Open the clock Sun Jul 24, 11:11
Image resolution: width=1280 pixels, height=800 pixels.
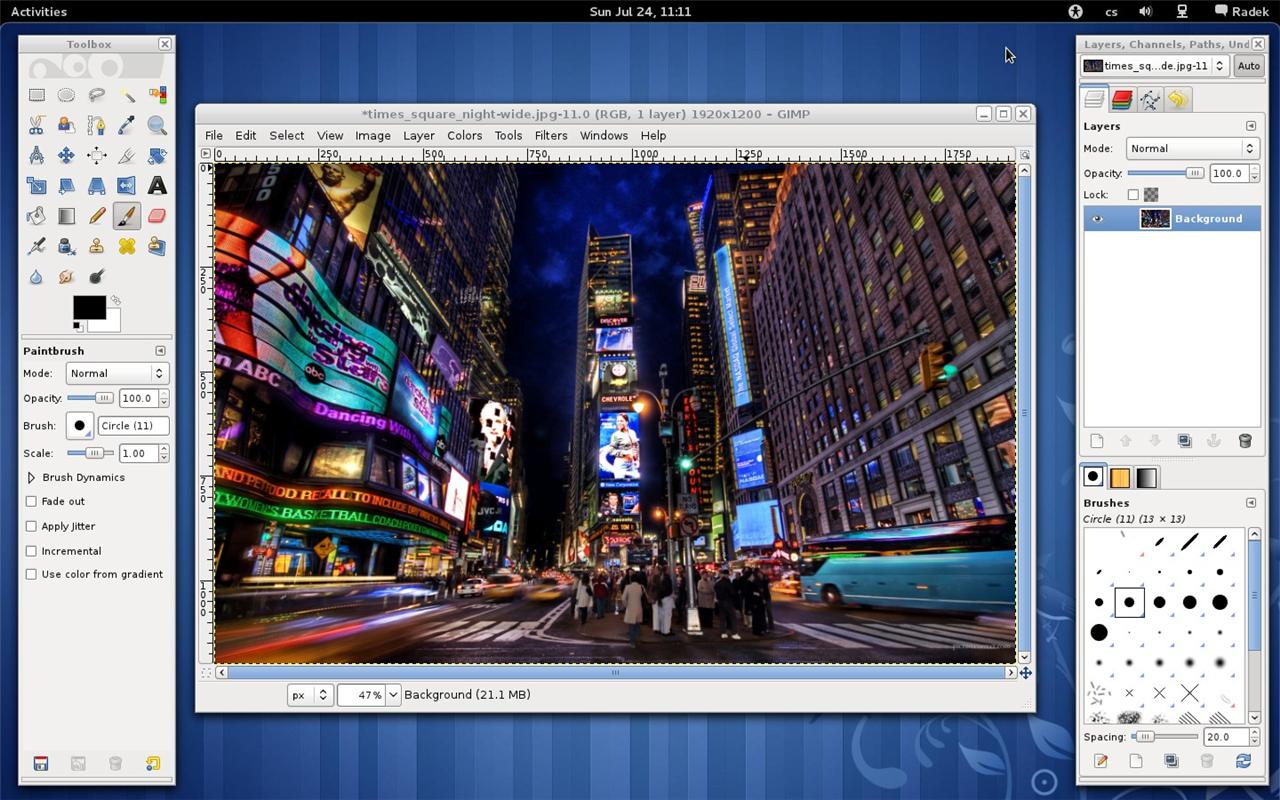(x=640, y=12)
